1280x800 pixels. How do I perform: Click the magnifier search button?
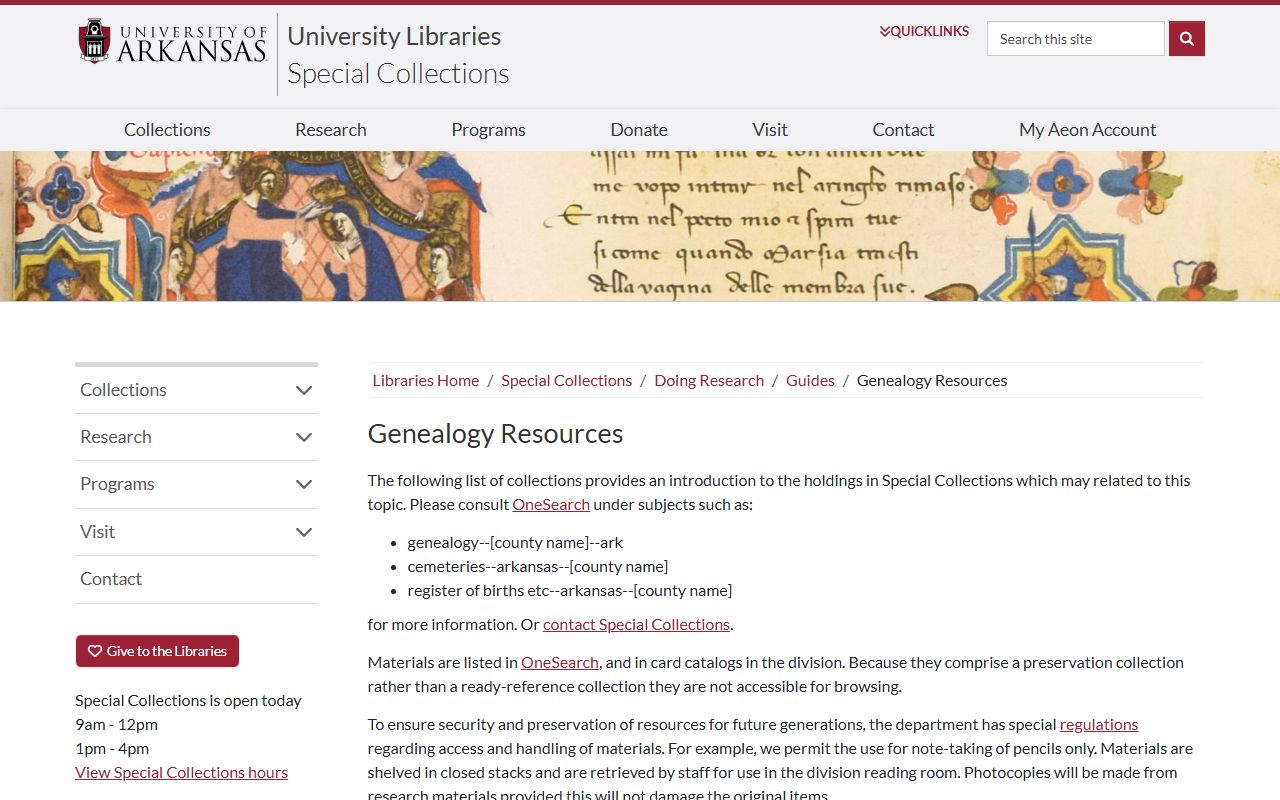coord(1187,39)
